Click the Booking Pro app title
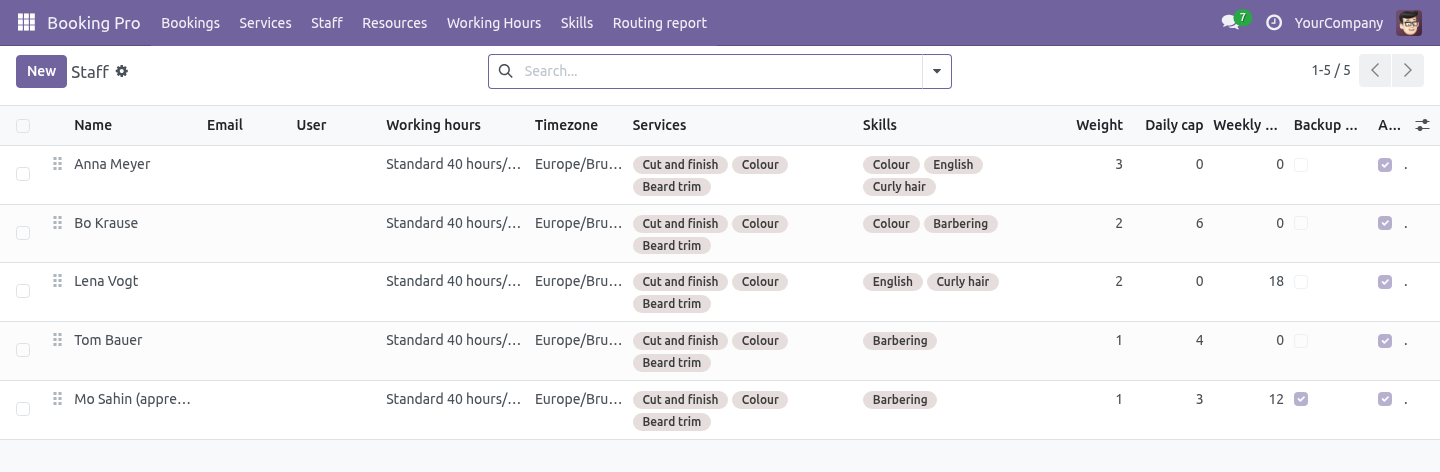 94,22
